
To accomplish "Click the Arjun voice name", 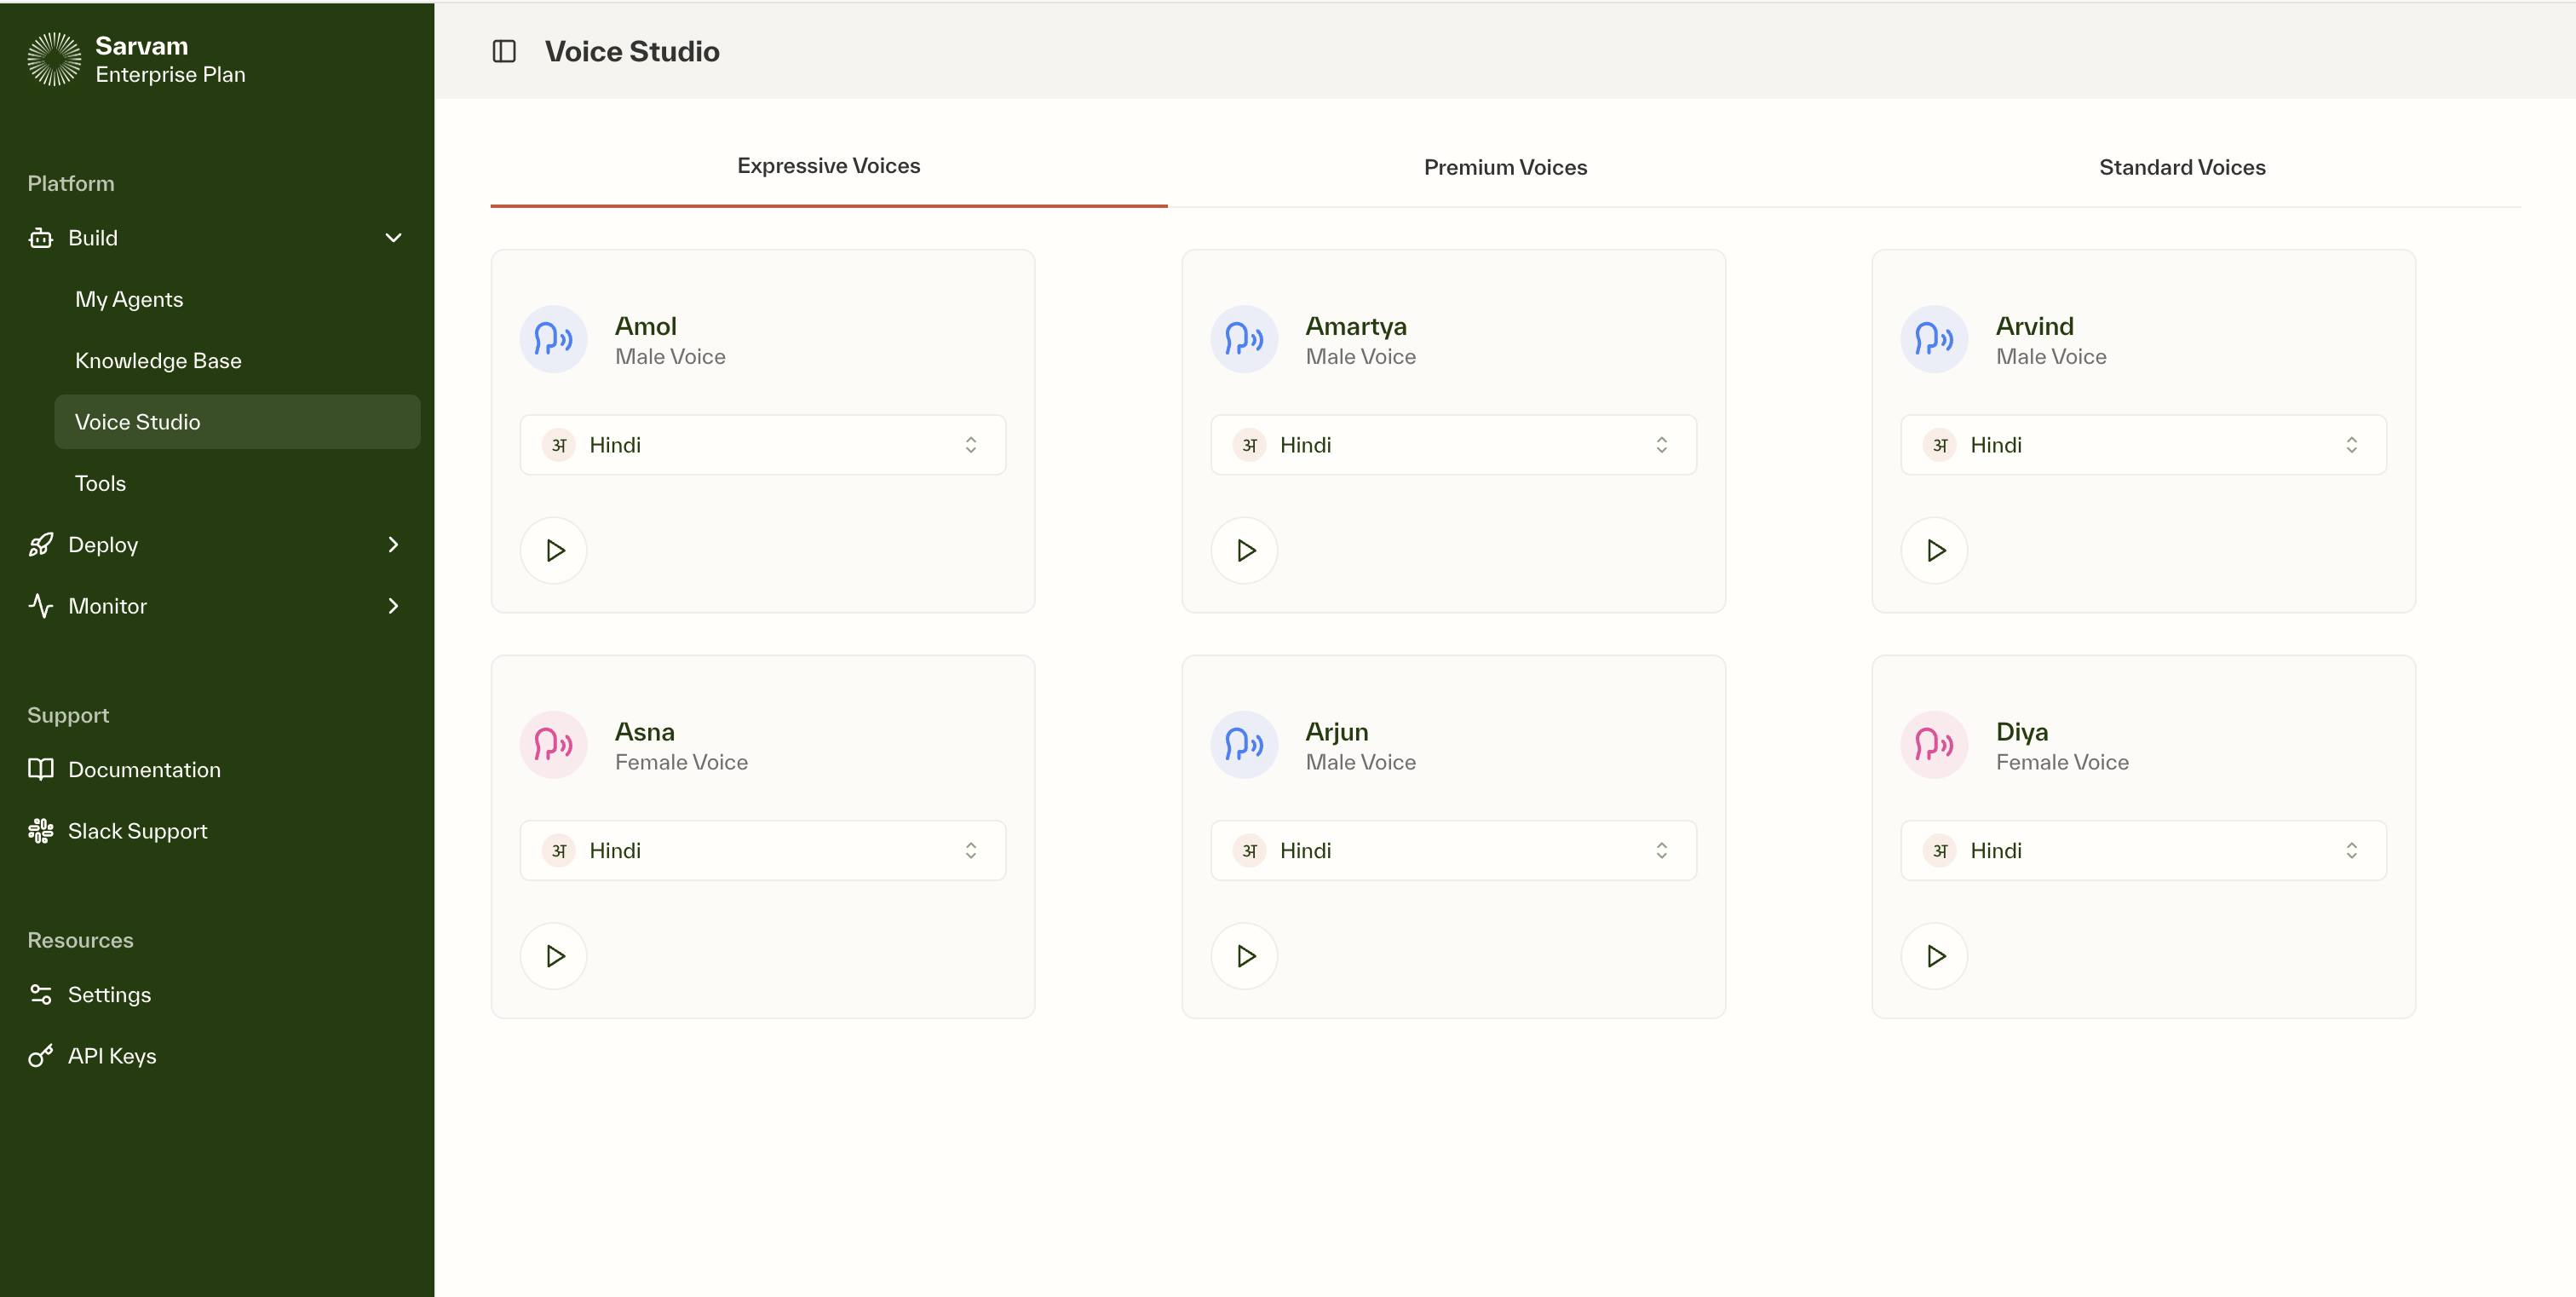I will tap(1336, 732).
